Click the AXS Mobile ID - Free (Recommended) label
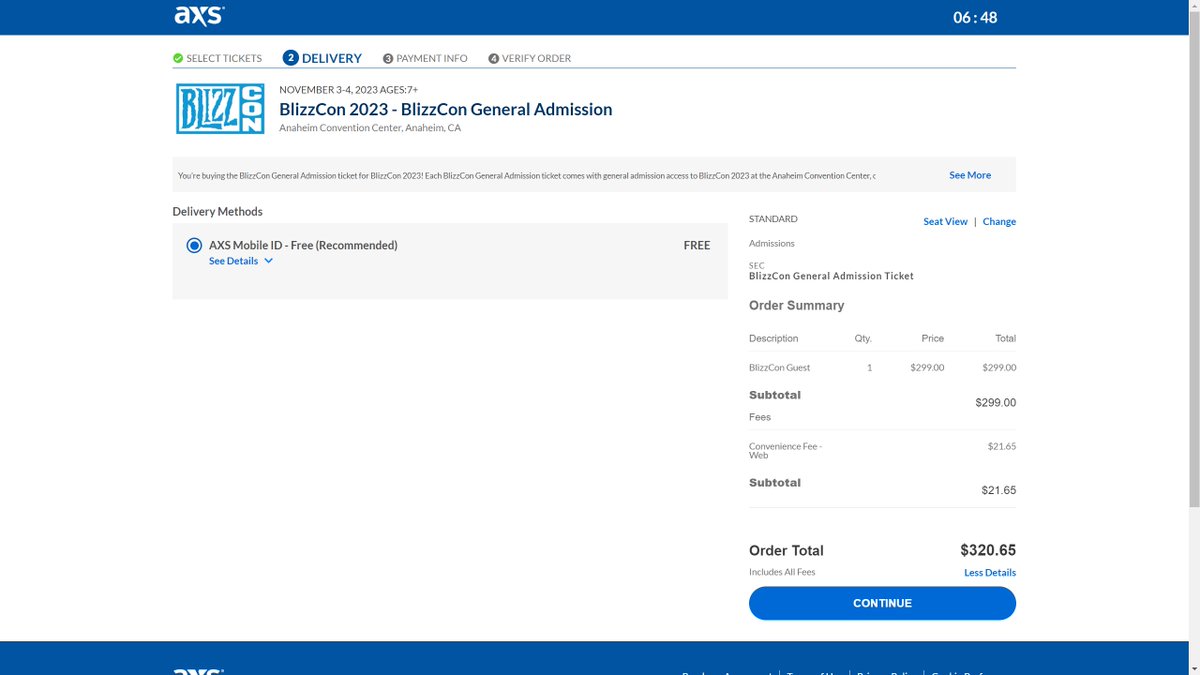 coord(303,245)
